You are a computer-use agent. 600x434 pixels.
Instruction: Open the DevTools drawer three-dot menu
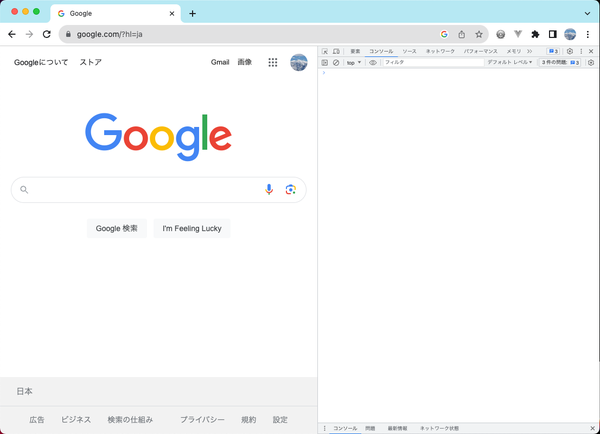(x=324, y=428)
